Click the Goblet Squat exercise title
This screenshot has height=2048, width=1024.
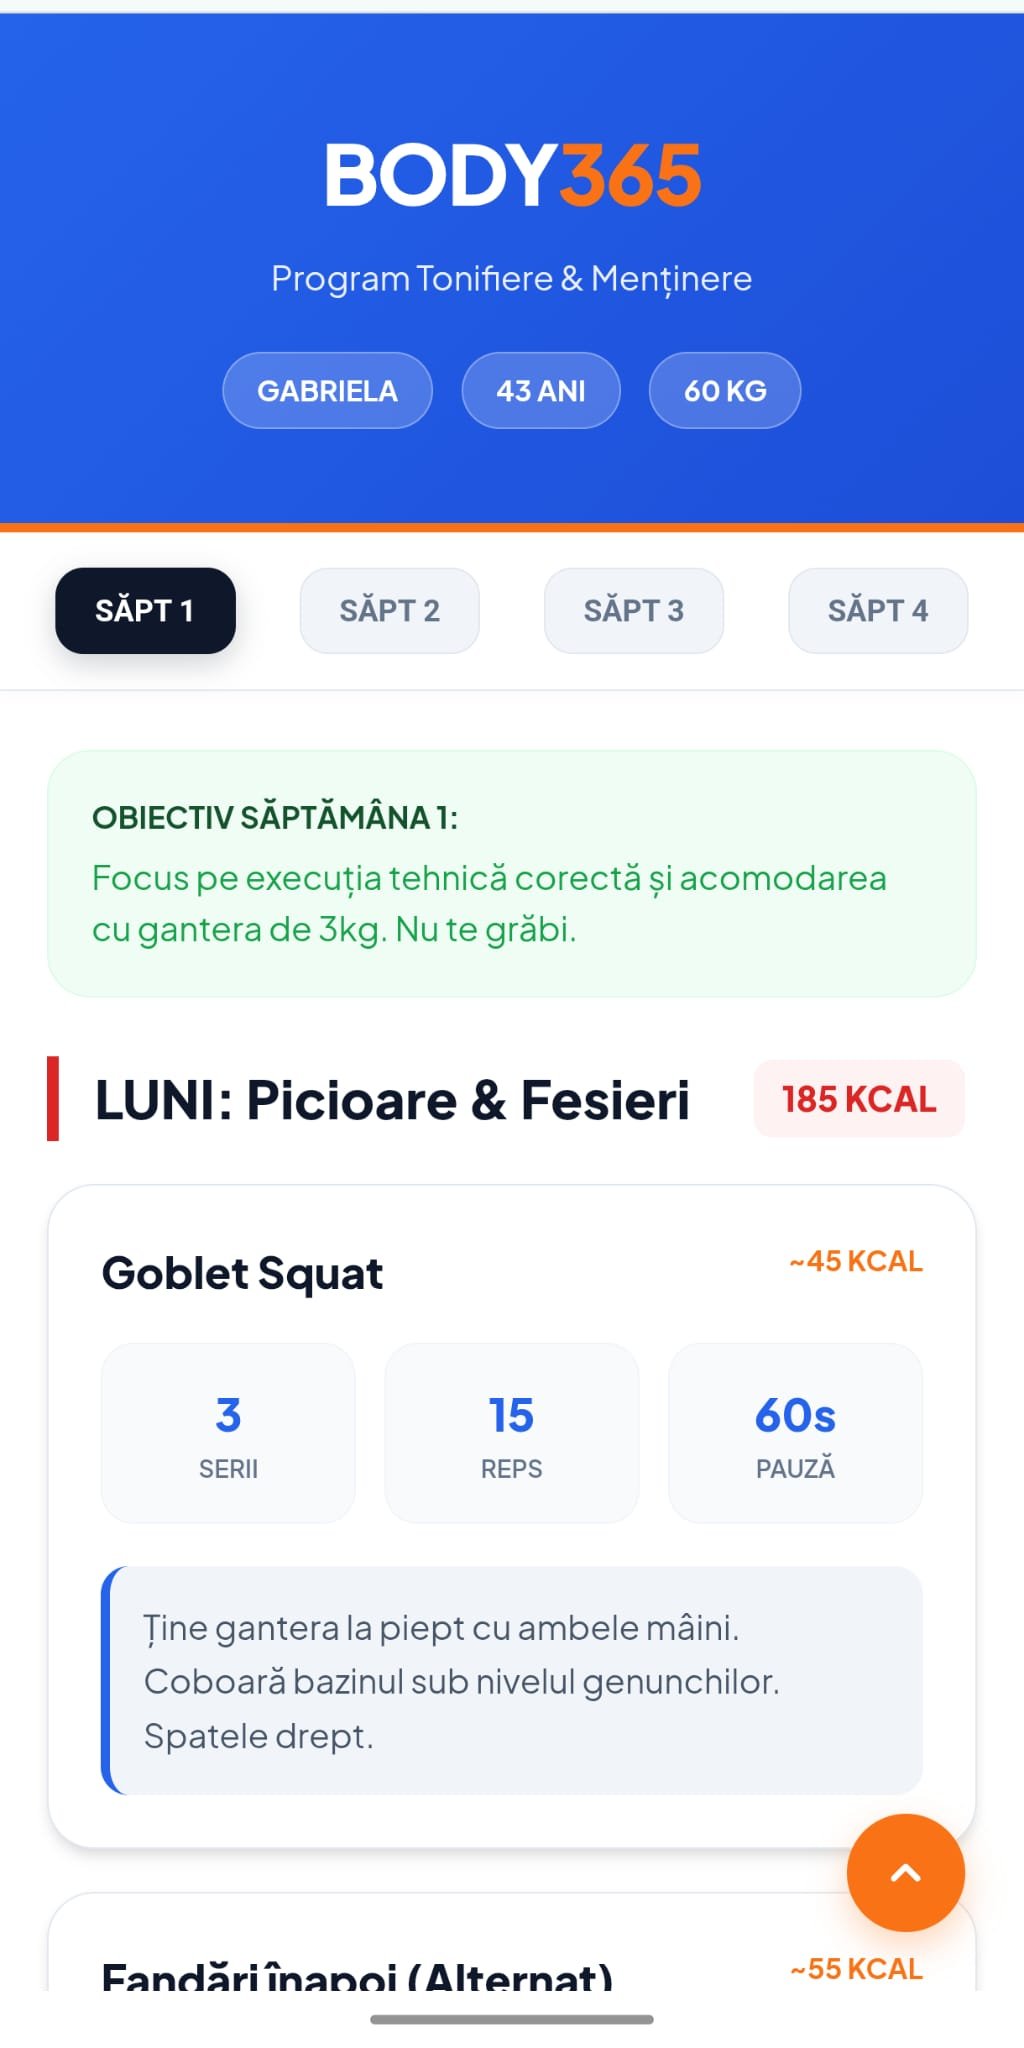[242, 1273]
